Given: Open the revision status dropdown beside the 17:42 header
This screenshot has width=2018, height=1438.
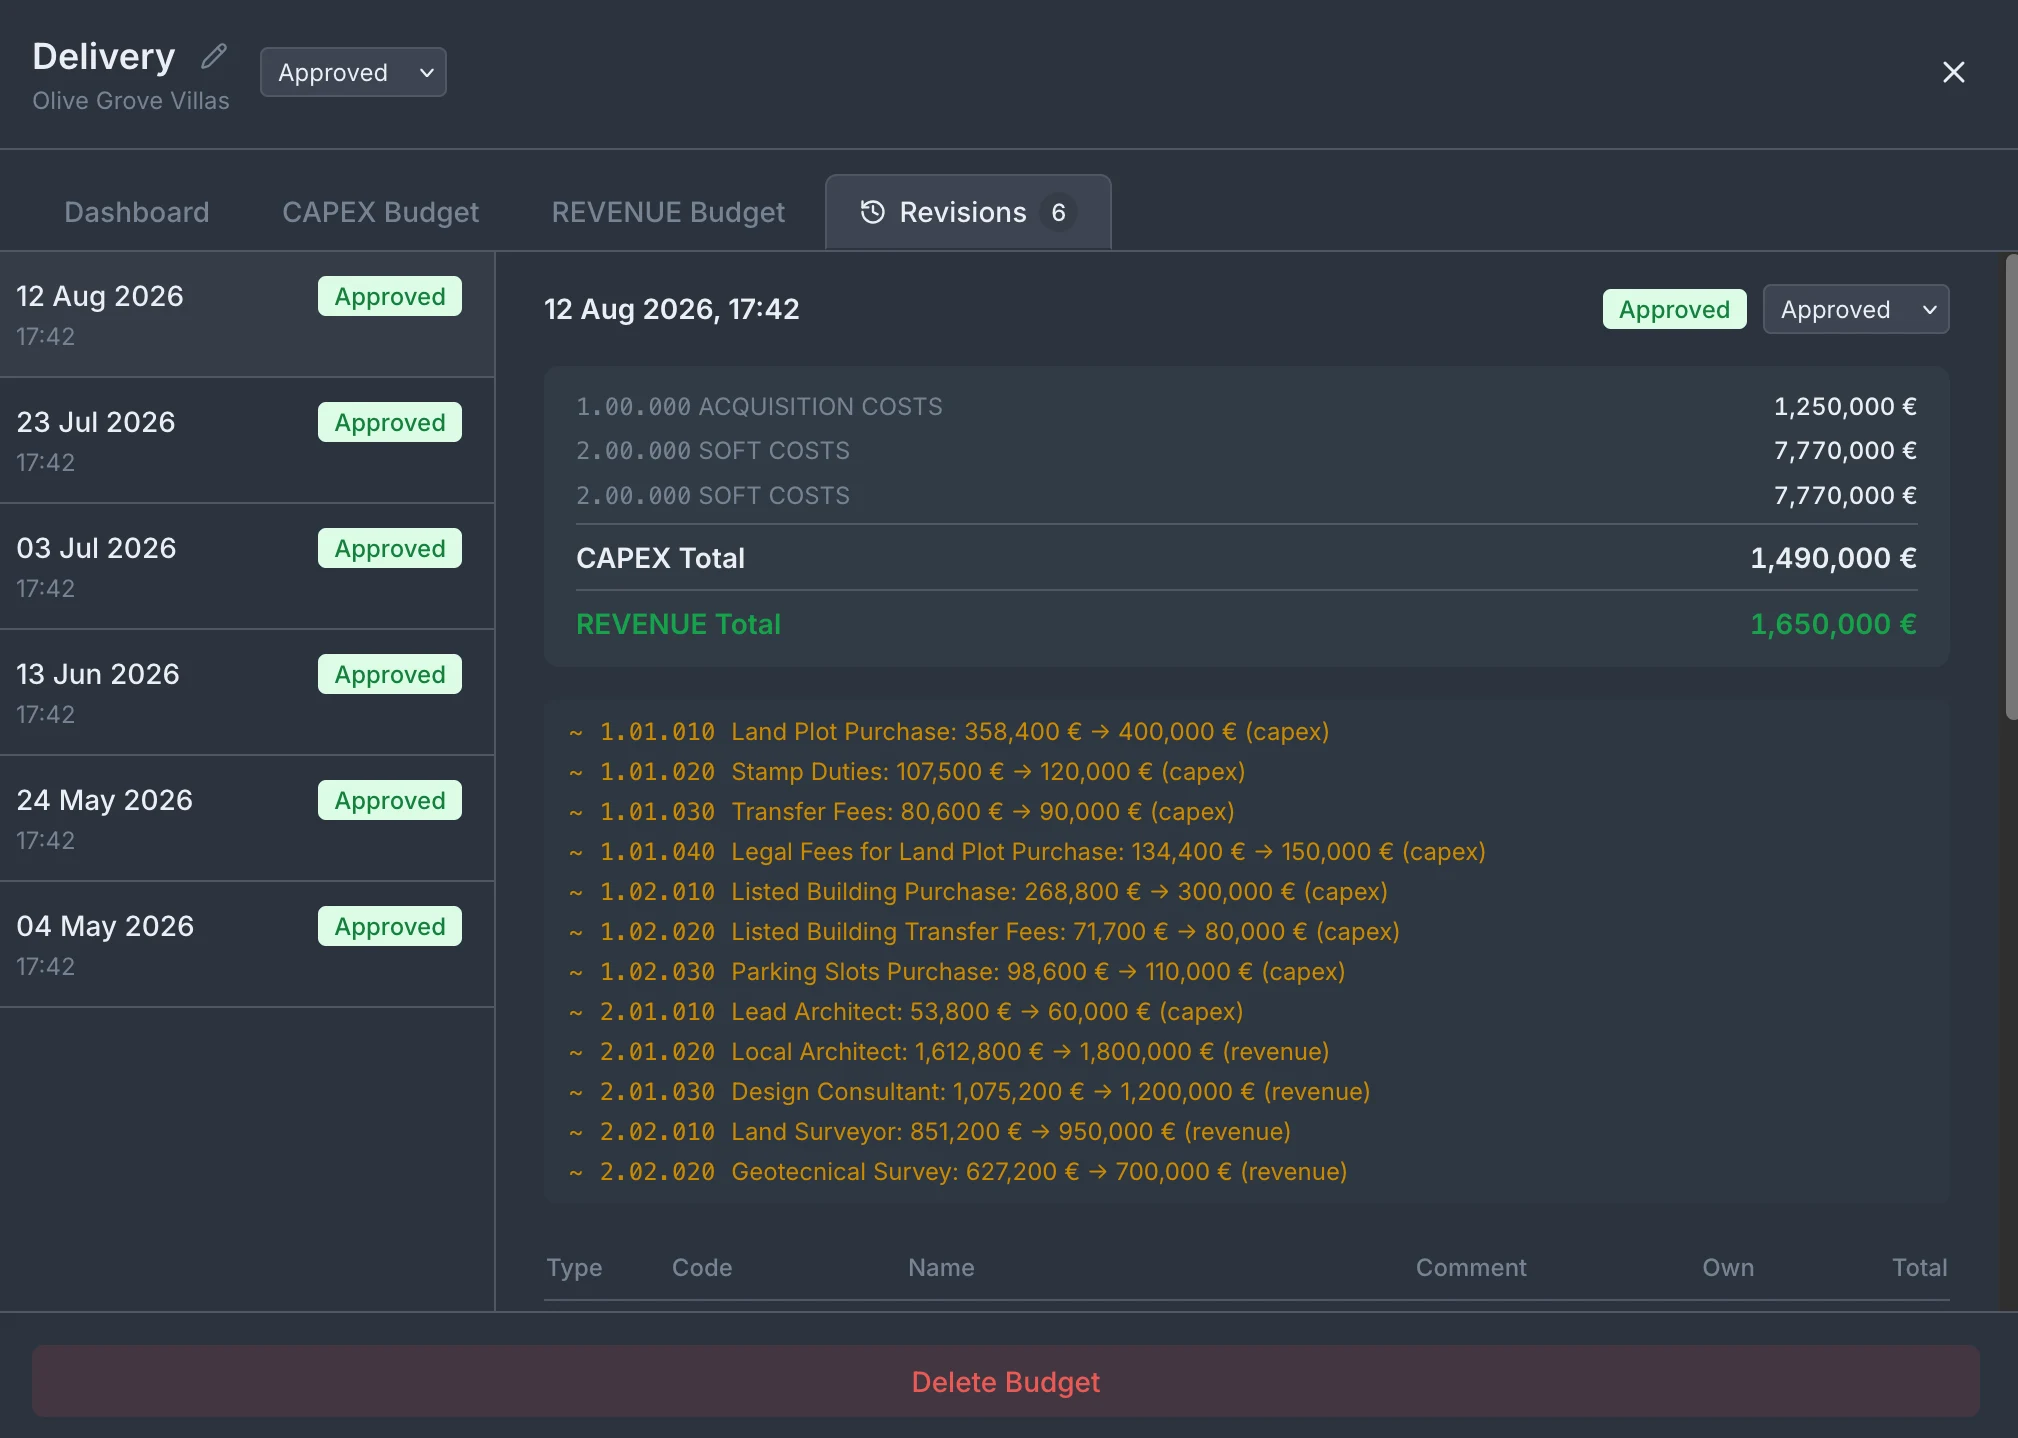Looking at the screenshot, I should coord(1855,309).
